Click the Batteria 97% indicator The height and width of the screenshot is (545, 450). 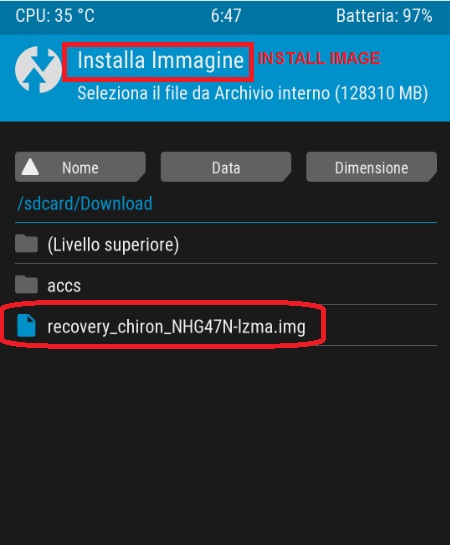click(x=384, y=16)
